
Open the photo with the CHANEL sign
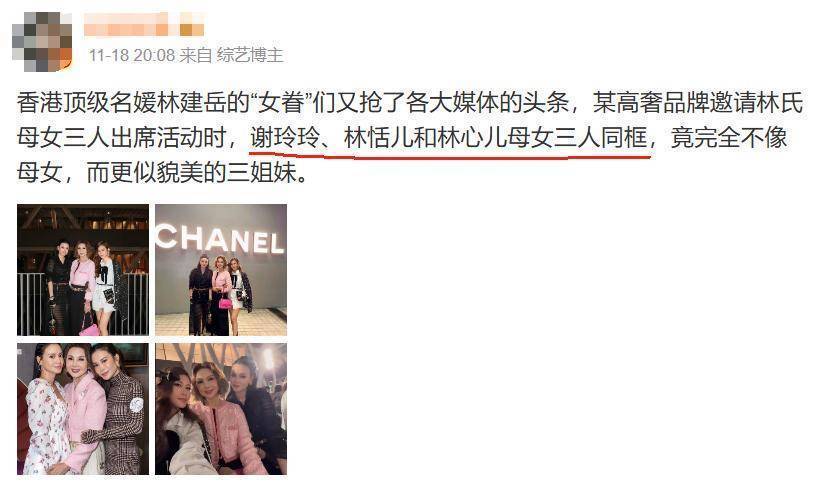(221, 270)
